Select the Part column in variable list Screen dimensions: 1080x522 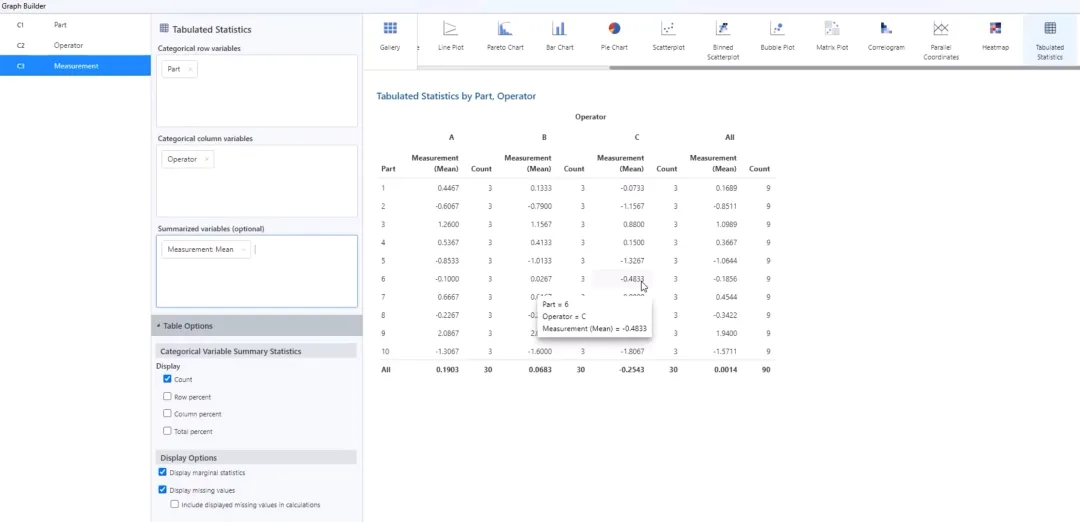click(x=61, y=24)
